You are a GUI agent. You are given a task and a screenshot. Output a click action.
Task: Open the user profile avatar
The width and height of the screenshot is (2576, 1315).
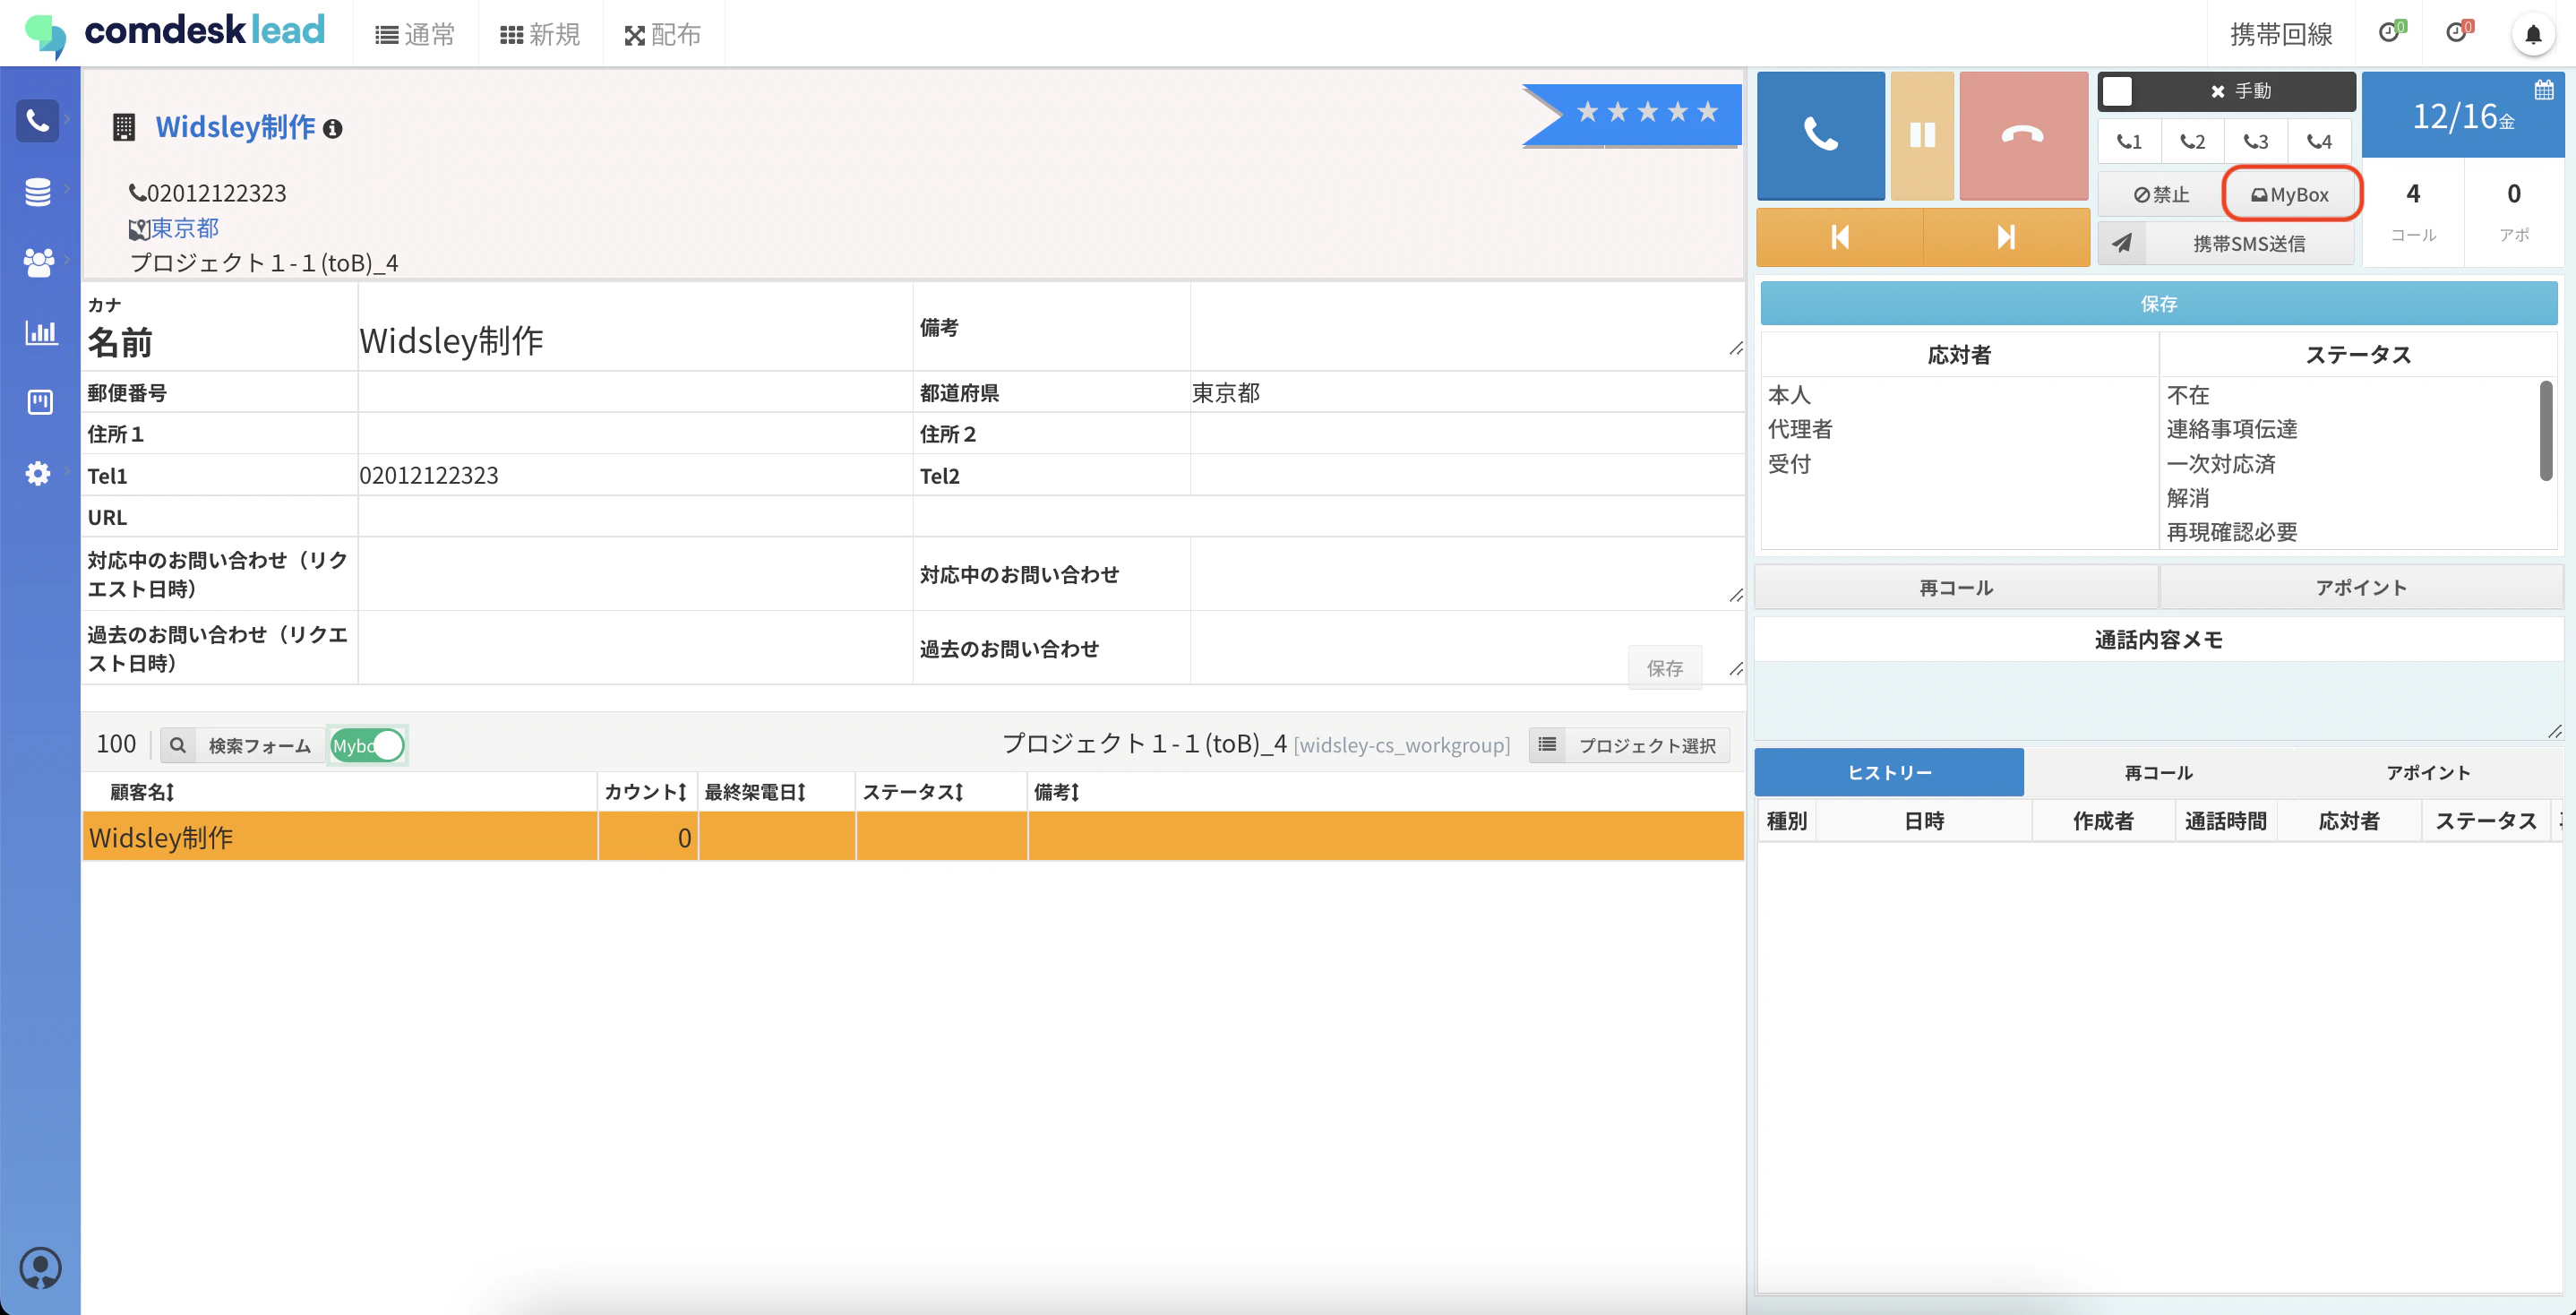point(40,1268)
